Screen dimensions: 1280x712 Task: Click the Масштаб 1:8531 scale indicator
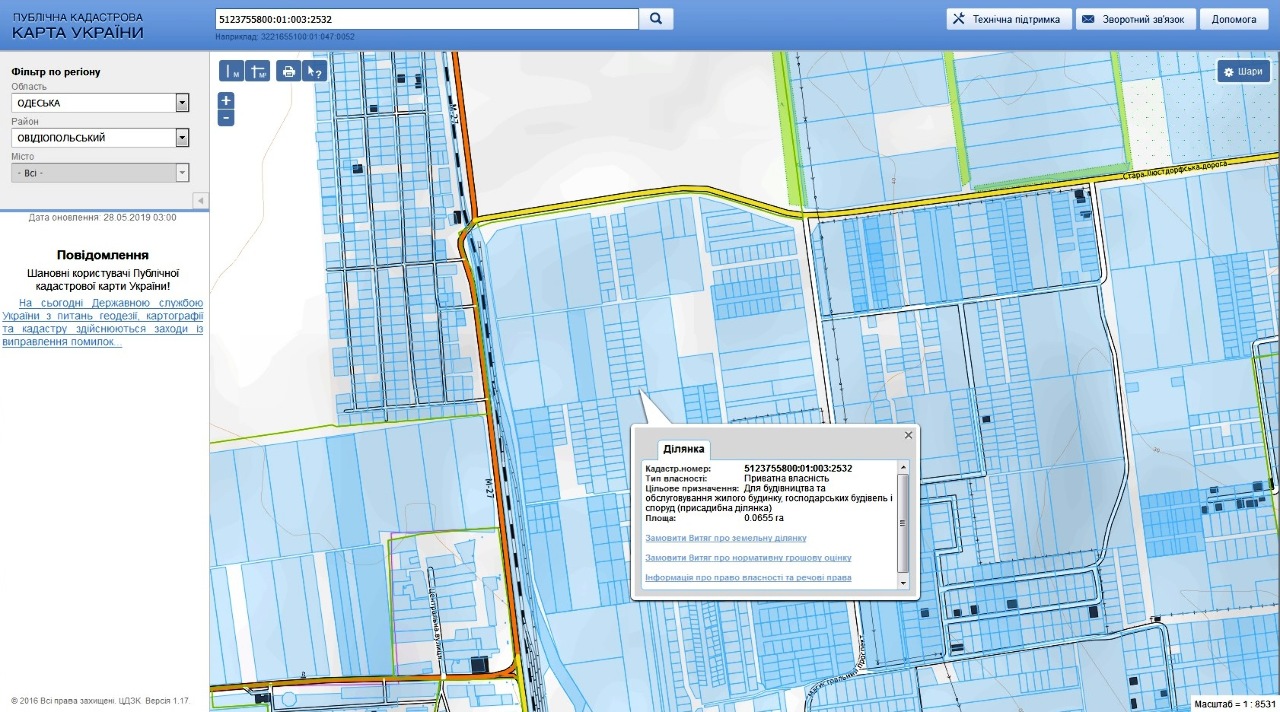click(x=1235, y=704)
